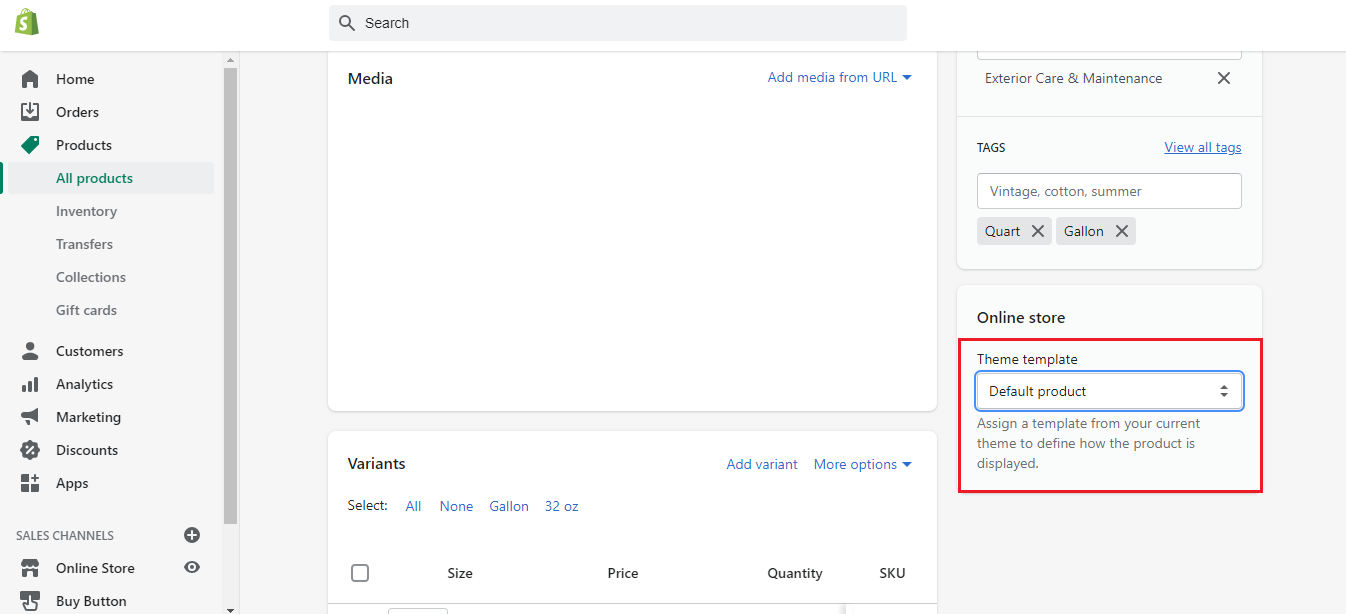The width and height of the screenshot is (1346, 614).
Task: Click the Orders inbox icon
Action: [30, 112]
